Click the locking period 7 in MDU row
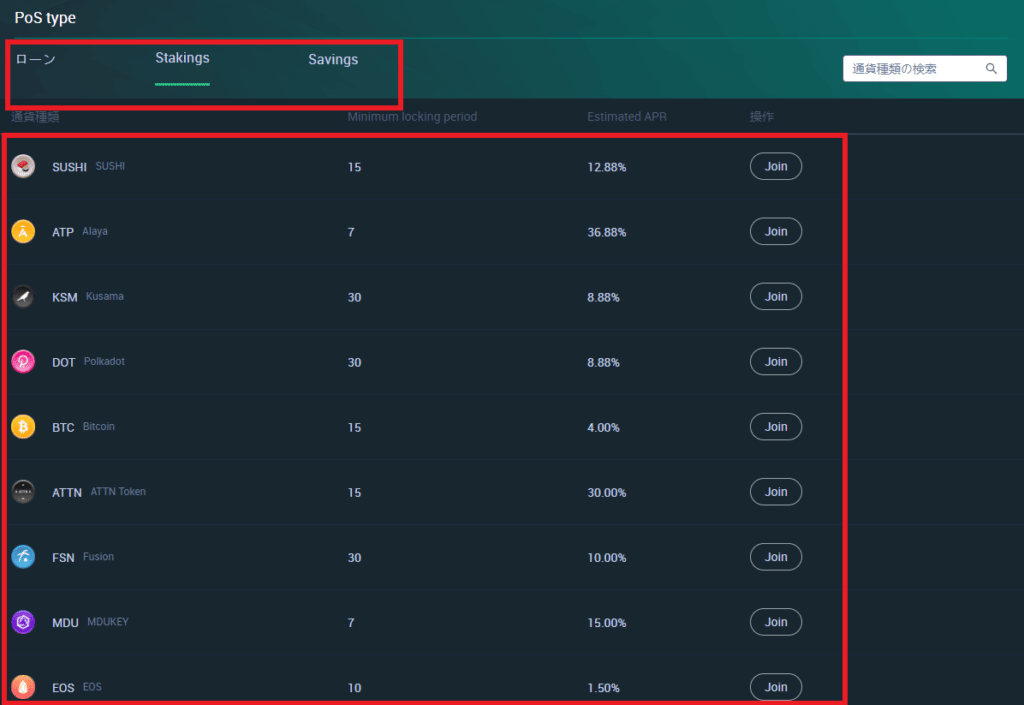The width and height of the screenshot is (1024, 705). pos(351,623)
